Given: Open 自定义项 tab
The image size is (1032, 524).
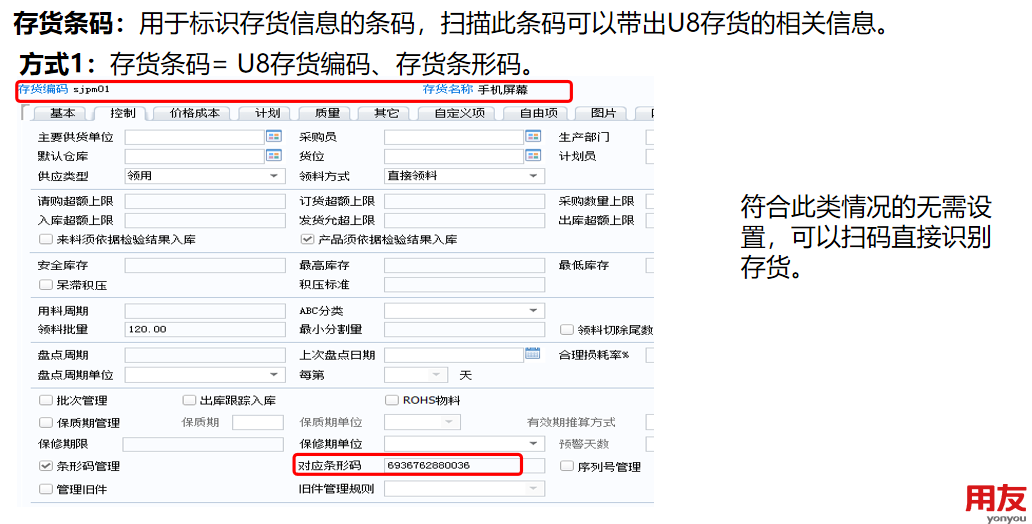Looking at the screenshot, I should 459,113.
